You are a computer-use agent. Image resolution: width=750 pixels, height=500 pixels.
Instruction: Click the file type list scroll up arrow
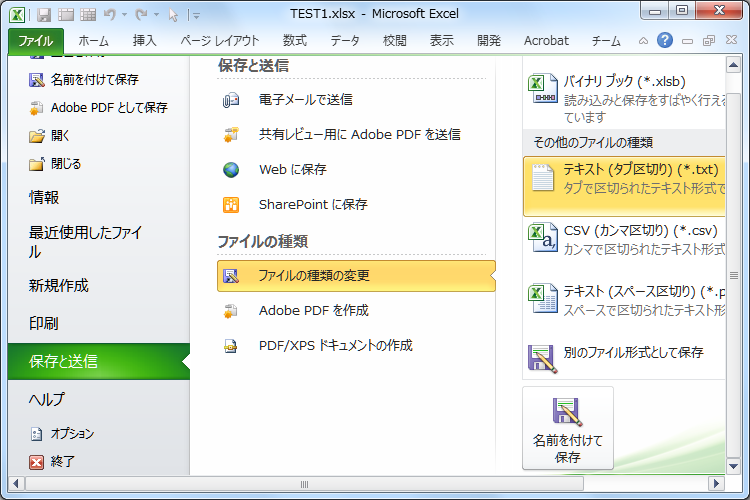coord(733,65)
